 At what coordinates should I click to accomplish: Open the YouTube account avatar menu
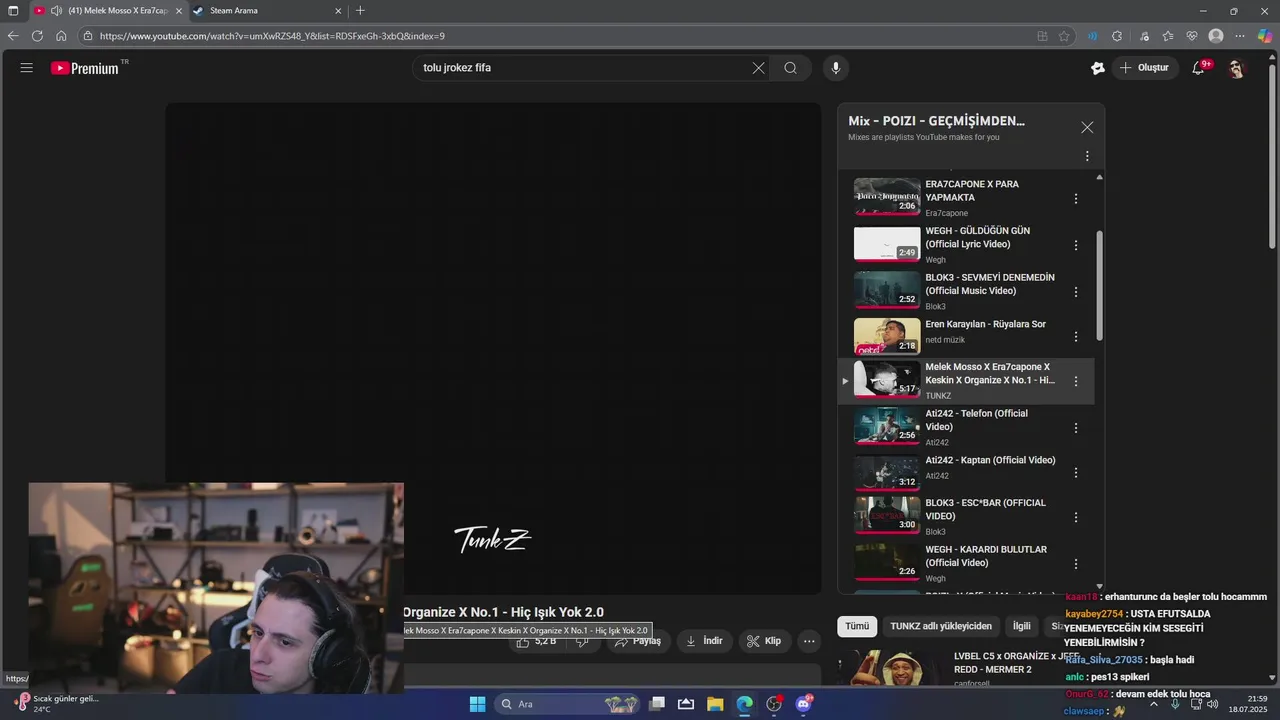[1236, 68]
